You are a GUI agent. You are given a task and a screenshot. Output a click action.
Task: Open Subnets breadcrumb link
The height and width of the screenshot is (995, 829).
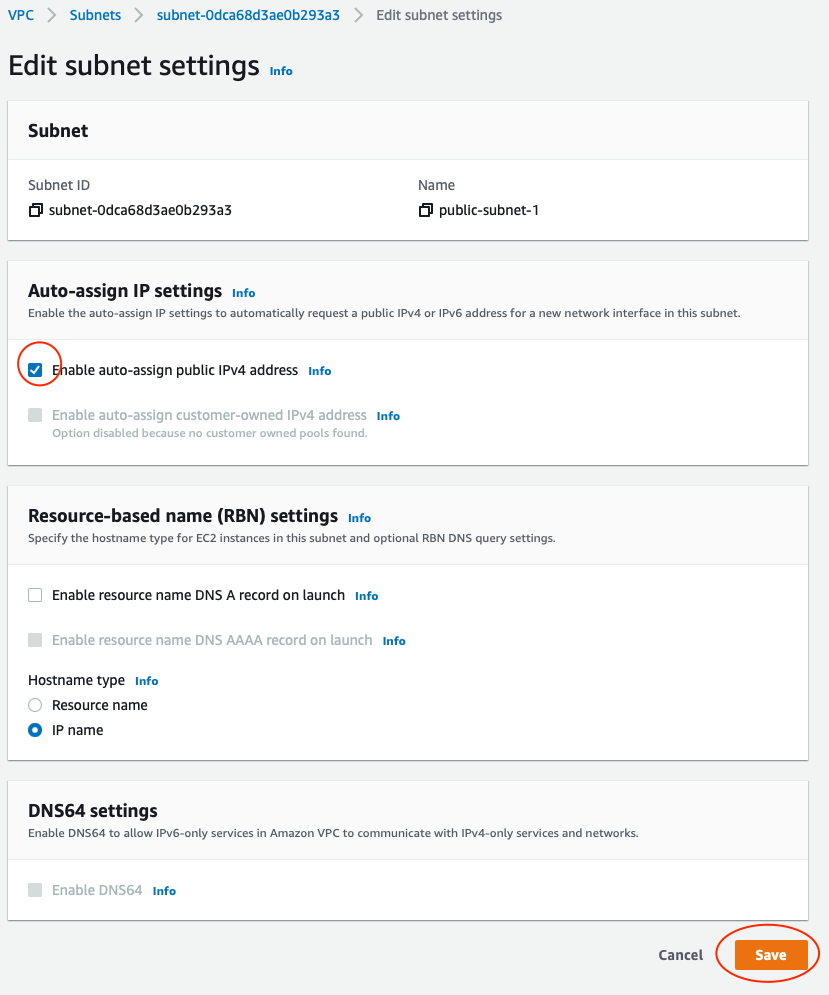(95, 15)
